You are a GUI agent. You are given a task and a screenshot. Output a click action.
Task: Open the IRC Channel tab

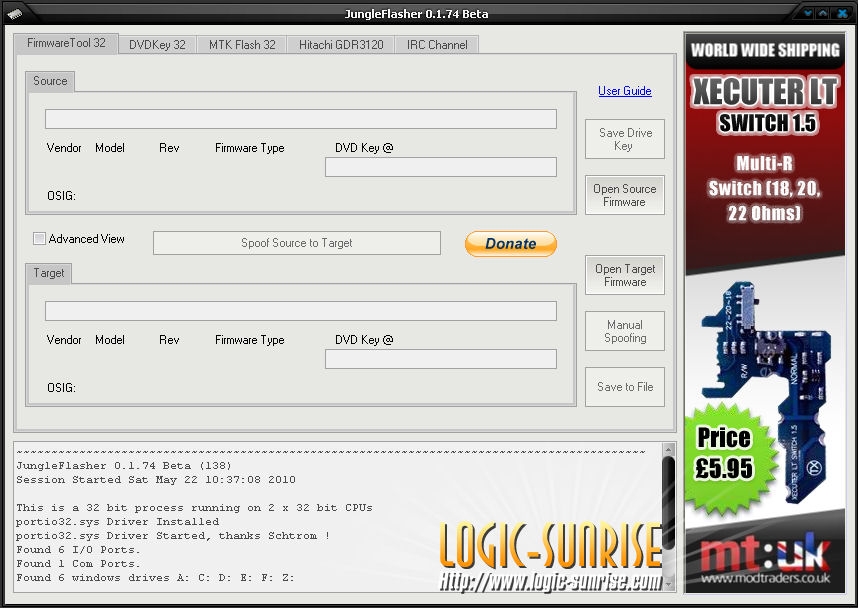437,45
